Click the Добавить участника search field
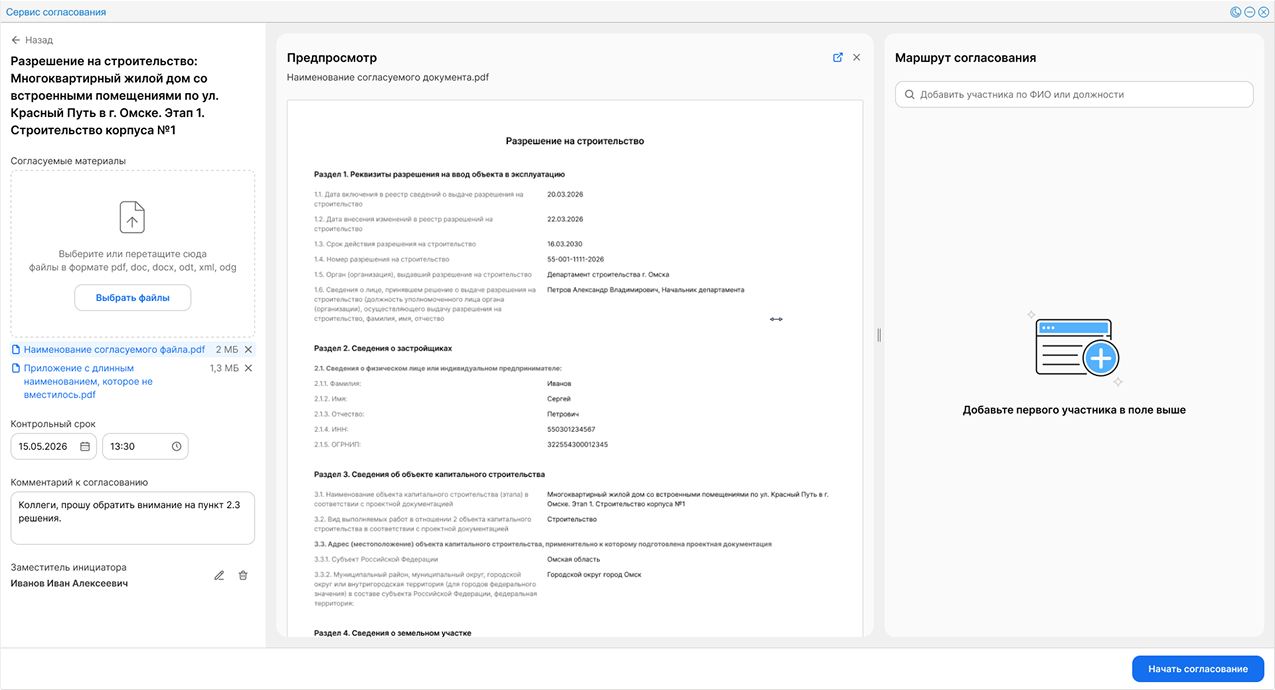 (1074, 94)
